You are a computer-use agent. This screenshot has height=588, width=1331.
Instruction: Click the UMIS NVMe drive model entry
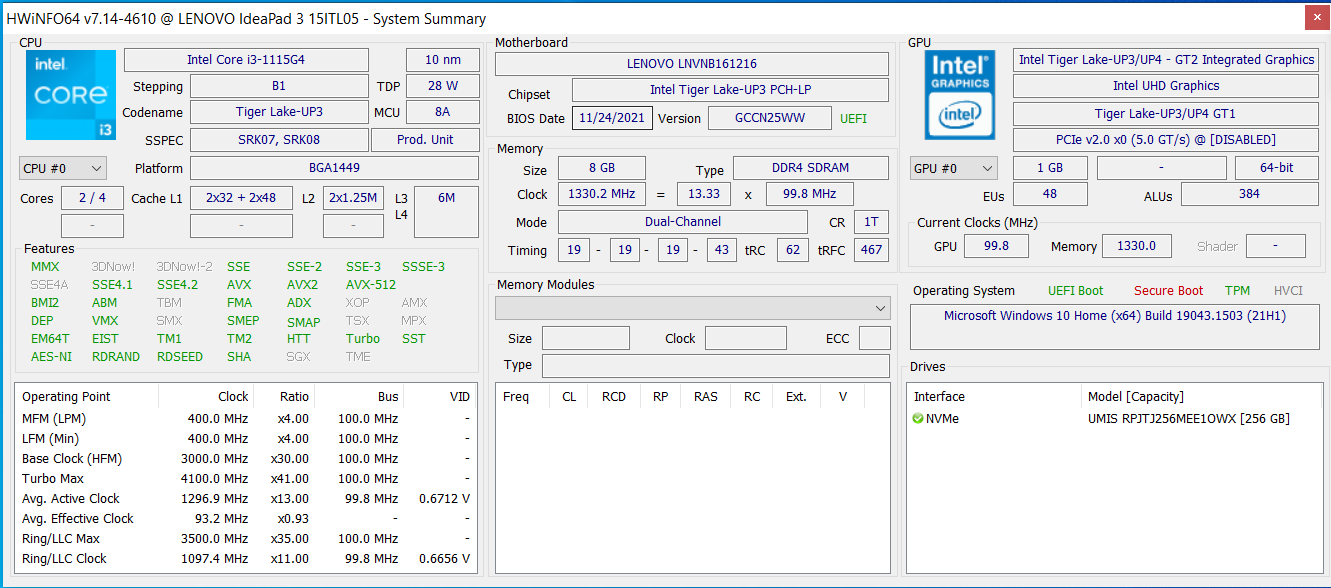(1188, 419)
